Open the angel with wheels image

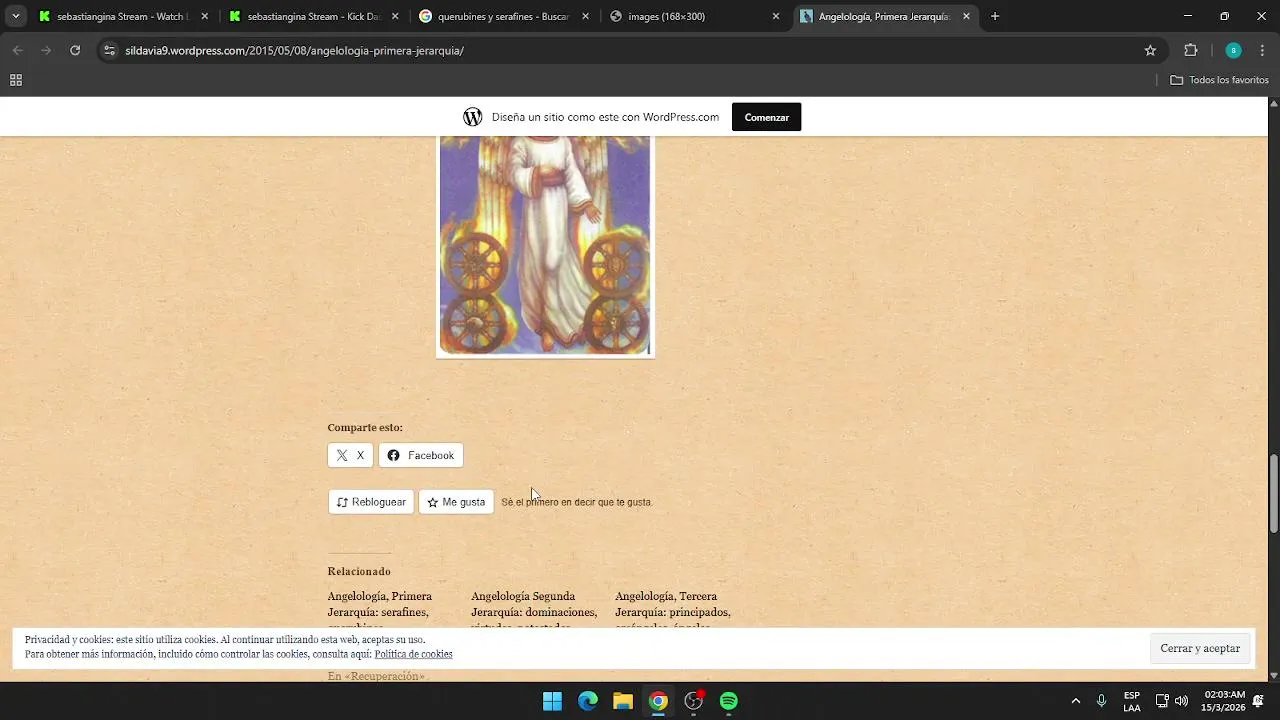[545, 246]
